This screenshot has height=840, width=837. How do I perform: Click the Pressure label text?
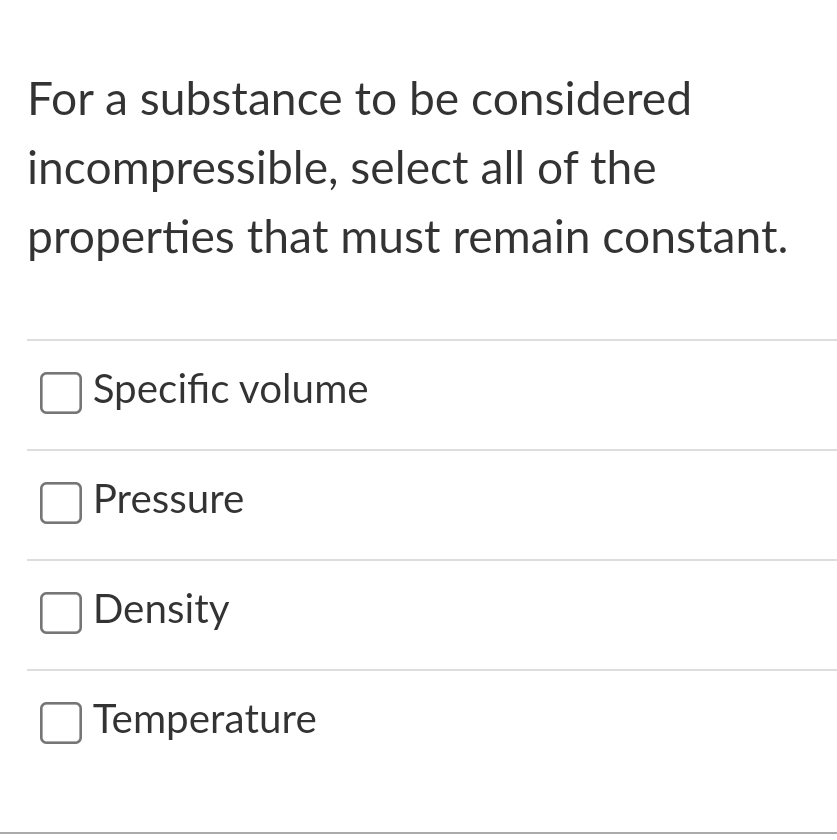[x=168, y=500]
